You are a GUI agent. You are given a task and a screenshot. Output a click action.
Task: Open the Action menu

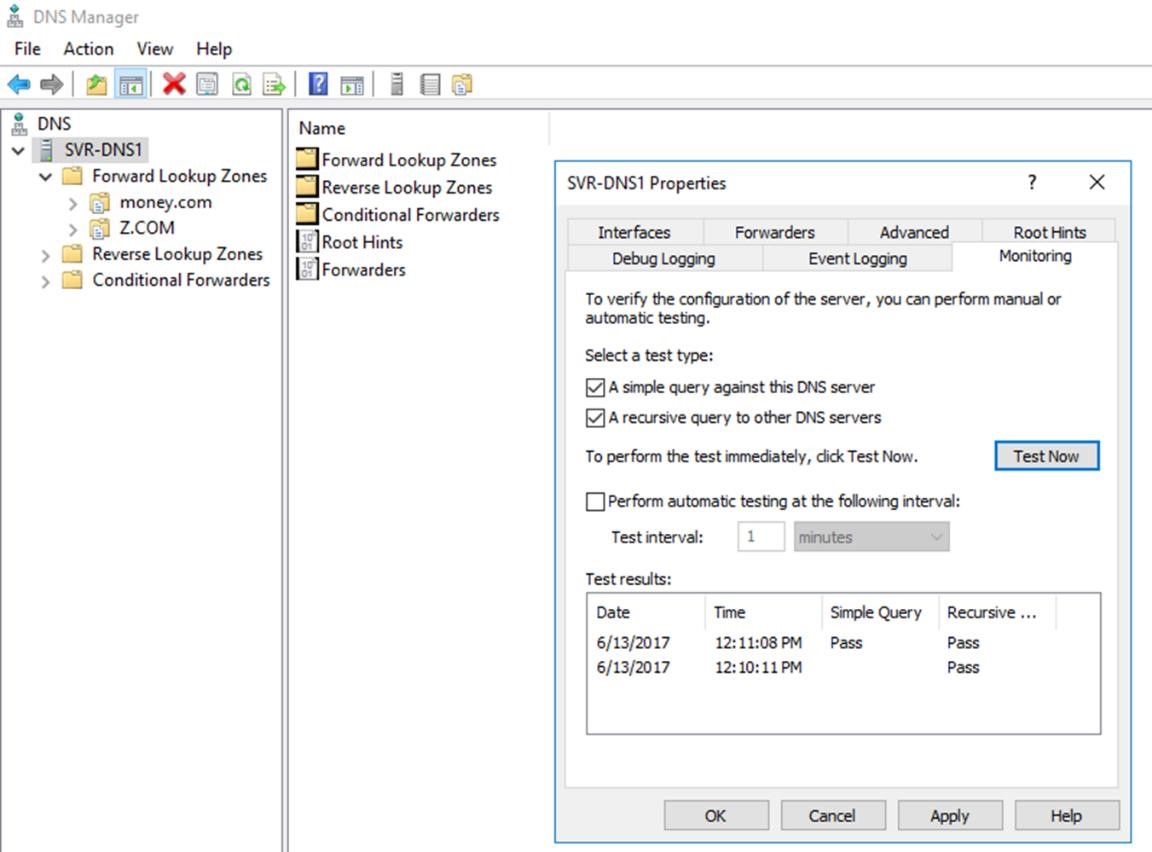coord(88,49)
